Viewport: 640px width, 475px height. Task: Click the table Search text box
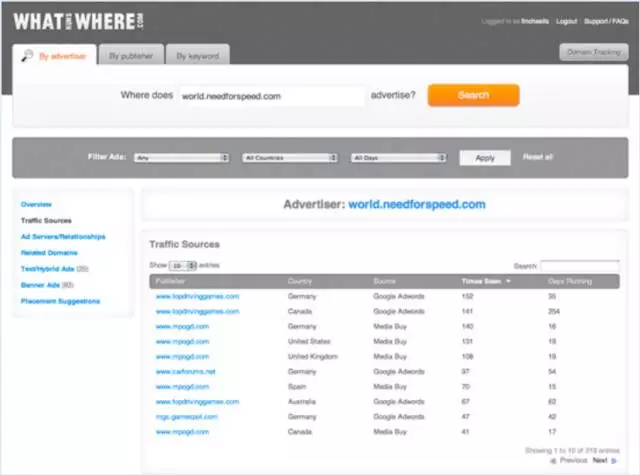pyautogui.click(x=579, y=266)
